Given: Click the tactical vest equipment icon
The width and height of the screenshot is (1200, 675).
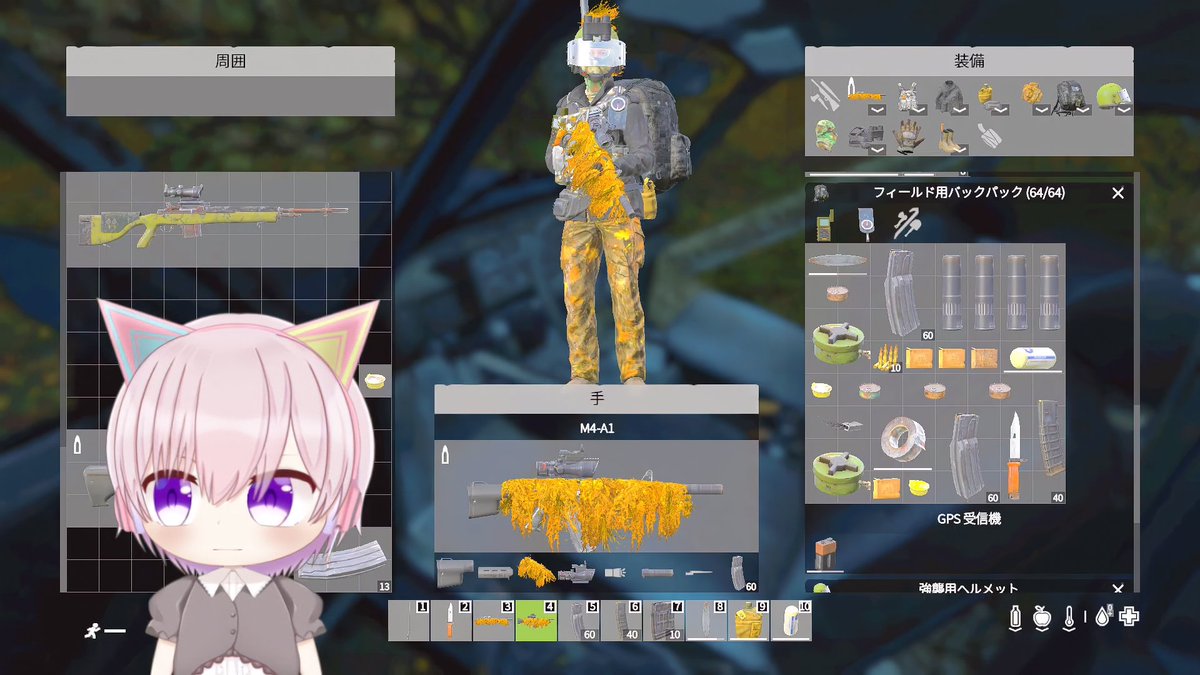Looking at the screenshot, I should (x=908, y=97).
